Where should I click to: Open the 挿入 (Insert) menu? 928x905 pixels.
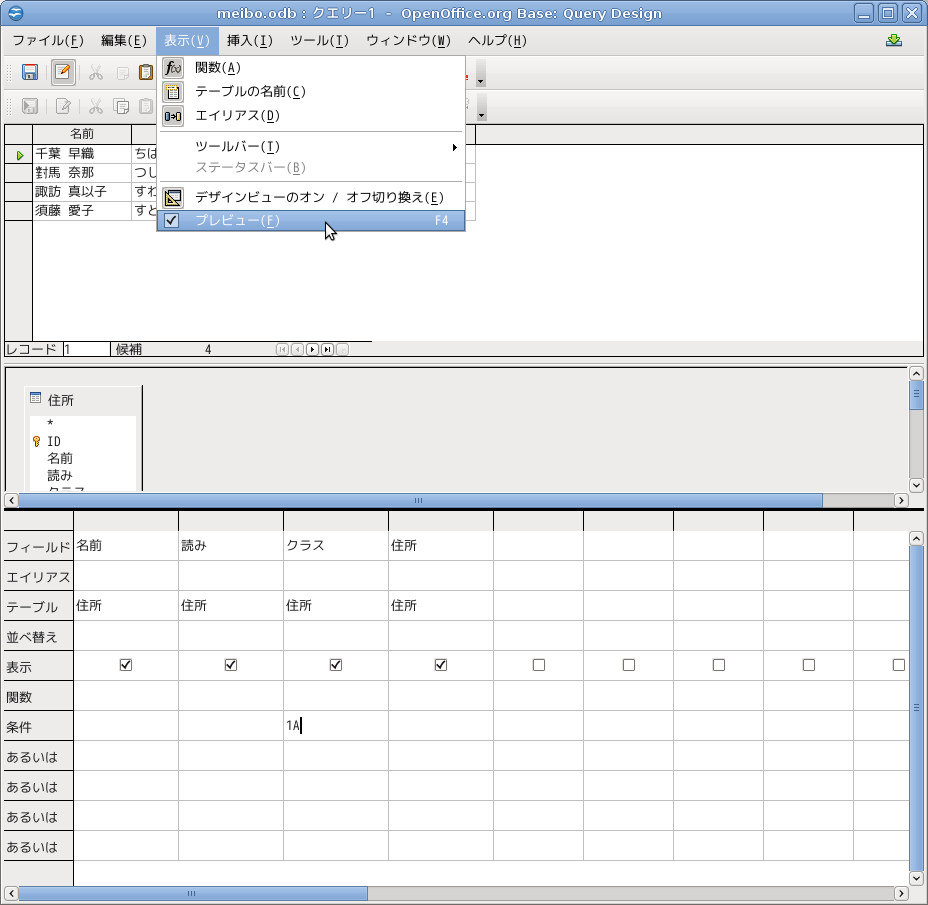(249, 41)
